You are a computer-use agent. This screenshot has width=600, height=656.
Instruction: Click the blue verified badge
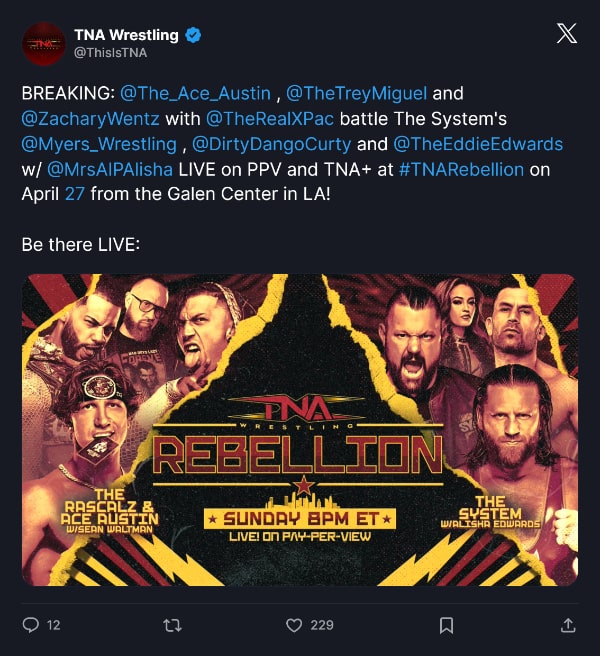(193, 35)
